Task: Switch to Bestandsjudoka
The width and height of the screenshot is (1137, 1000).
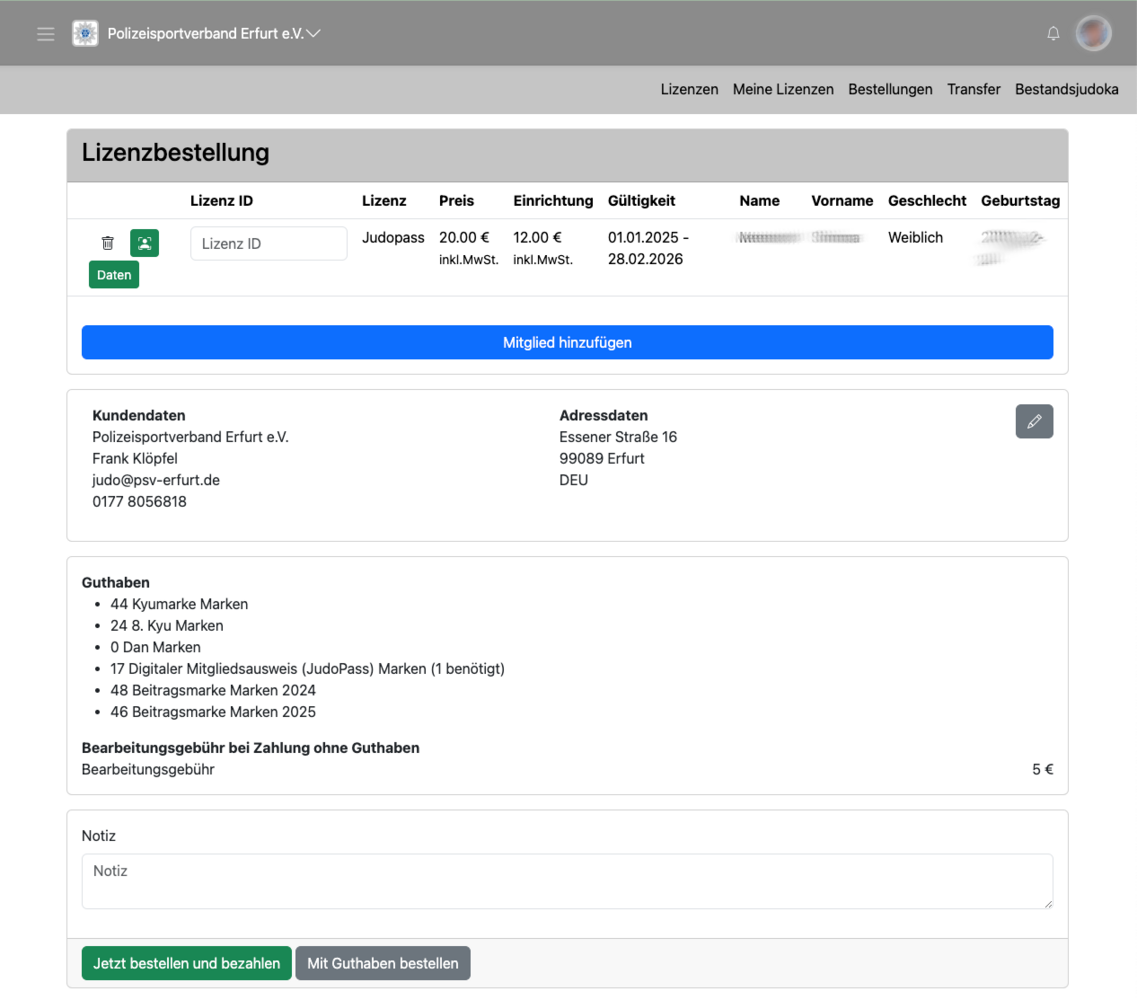Action: [1066, 89]
